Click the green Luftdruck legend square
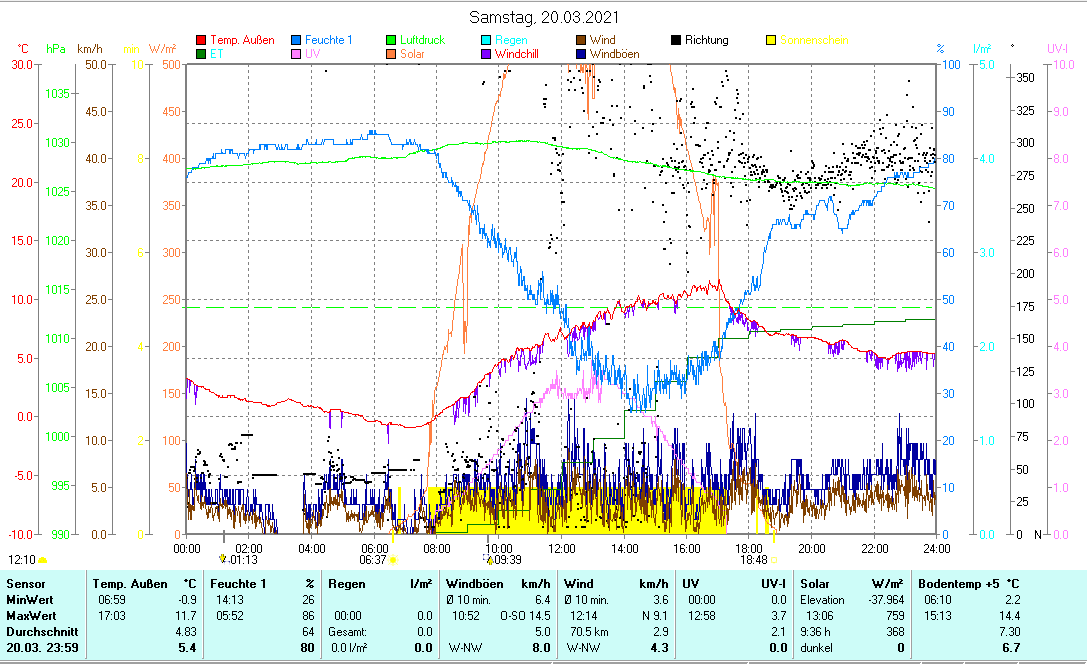Screen dimensions: 1087x664 (392, 40)
